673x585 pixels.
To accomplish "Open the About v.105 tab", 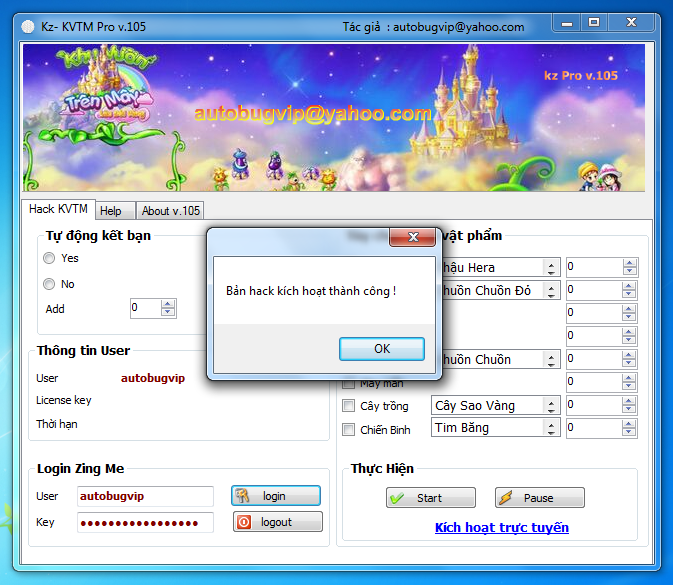I will [170, 211].
